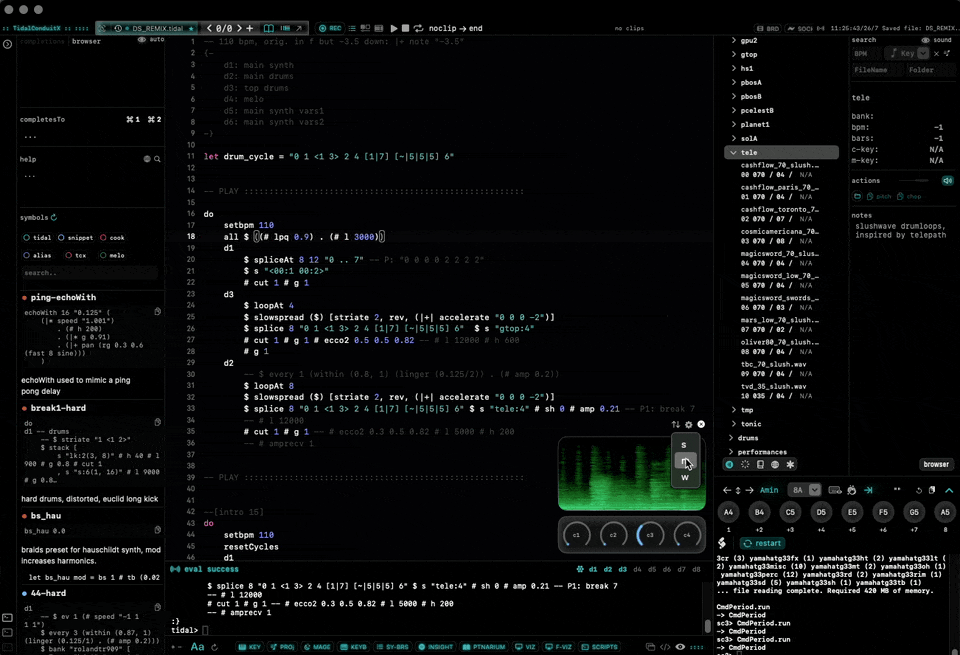Toggle the list view icon next to REC
This screenshot has height=655, width=960.
(352, 28)
